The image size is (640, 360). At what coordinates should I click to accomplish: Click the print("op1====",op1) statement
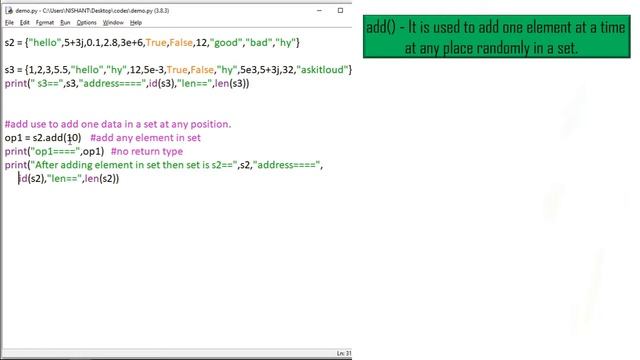click(x=54, y=151)
